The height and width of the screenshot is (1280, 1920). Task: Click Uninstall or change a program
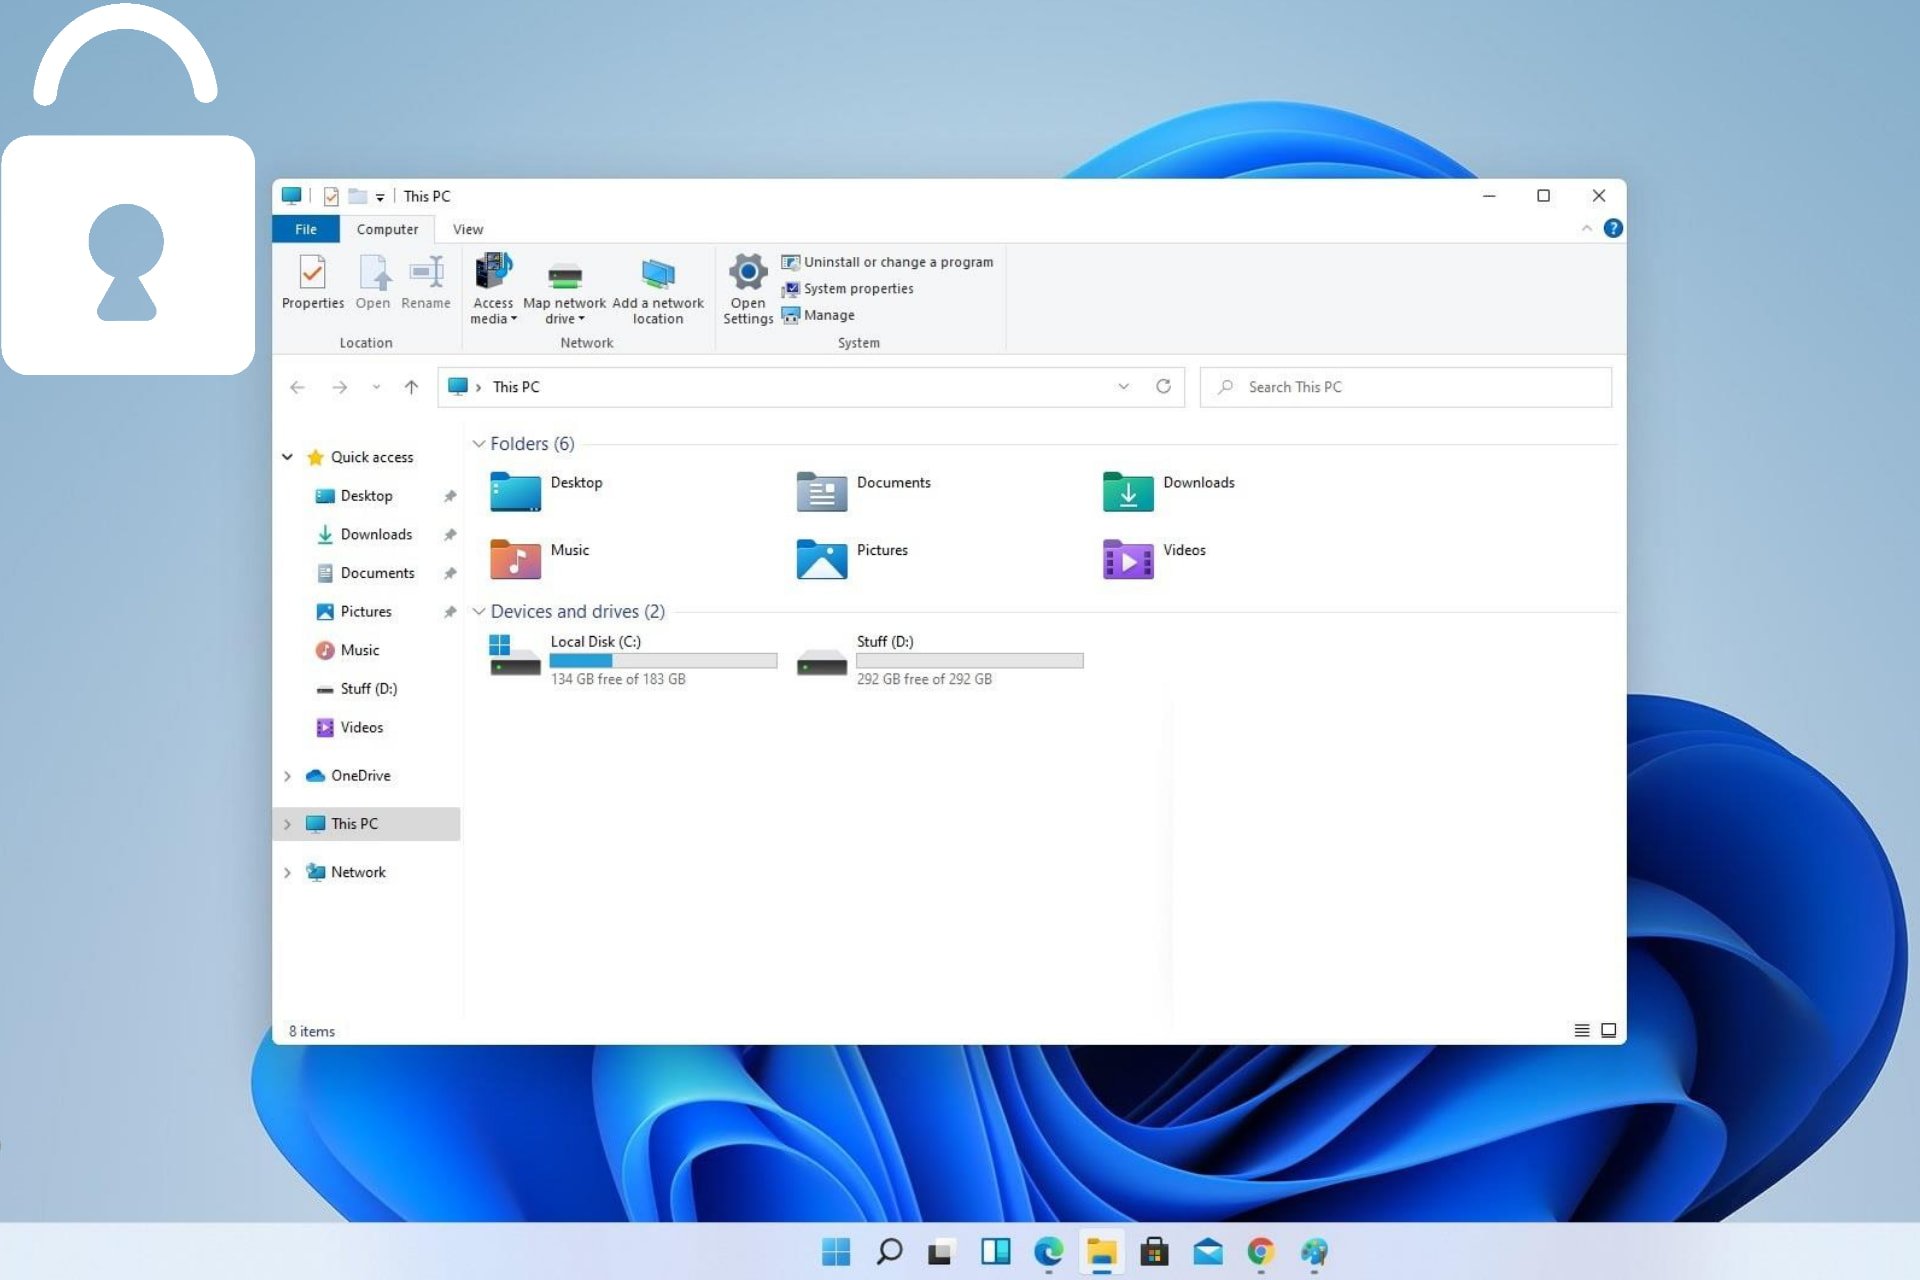pos(887,262)
